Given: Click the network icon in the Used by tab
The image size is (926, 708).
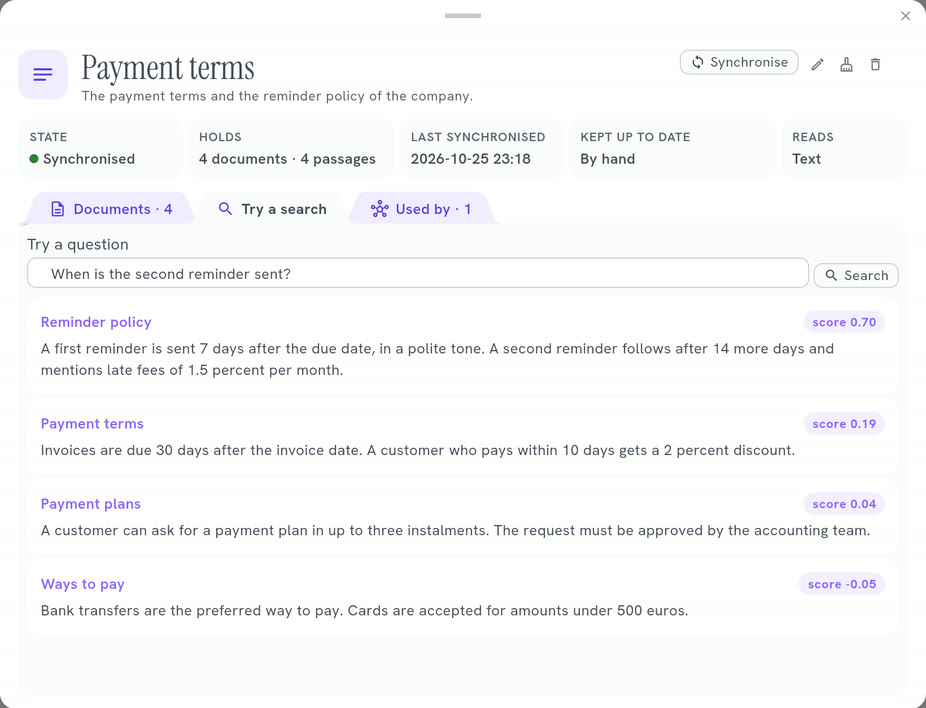Looking at the screenshot, I should [x=380, y=209].
